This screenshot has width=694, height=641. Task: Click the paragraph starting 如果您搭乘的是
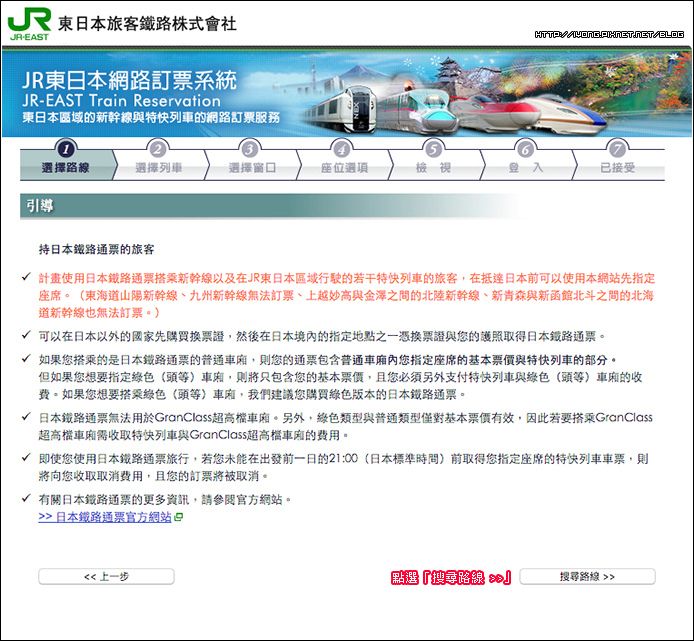coord(341,377)
